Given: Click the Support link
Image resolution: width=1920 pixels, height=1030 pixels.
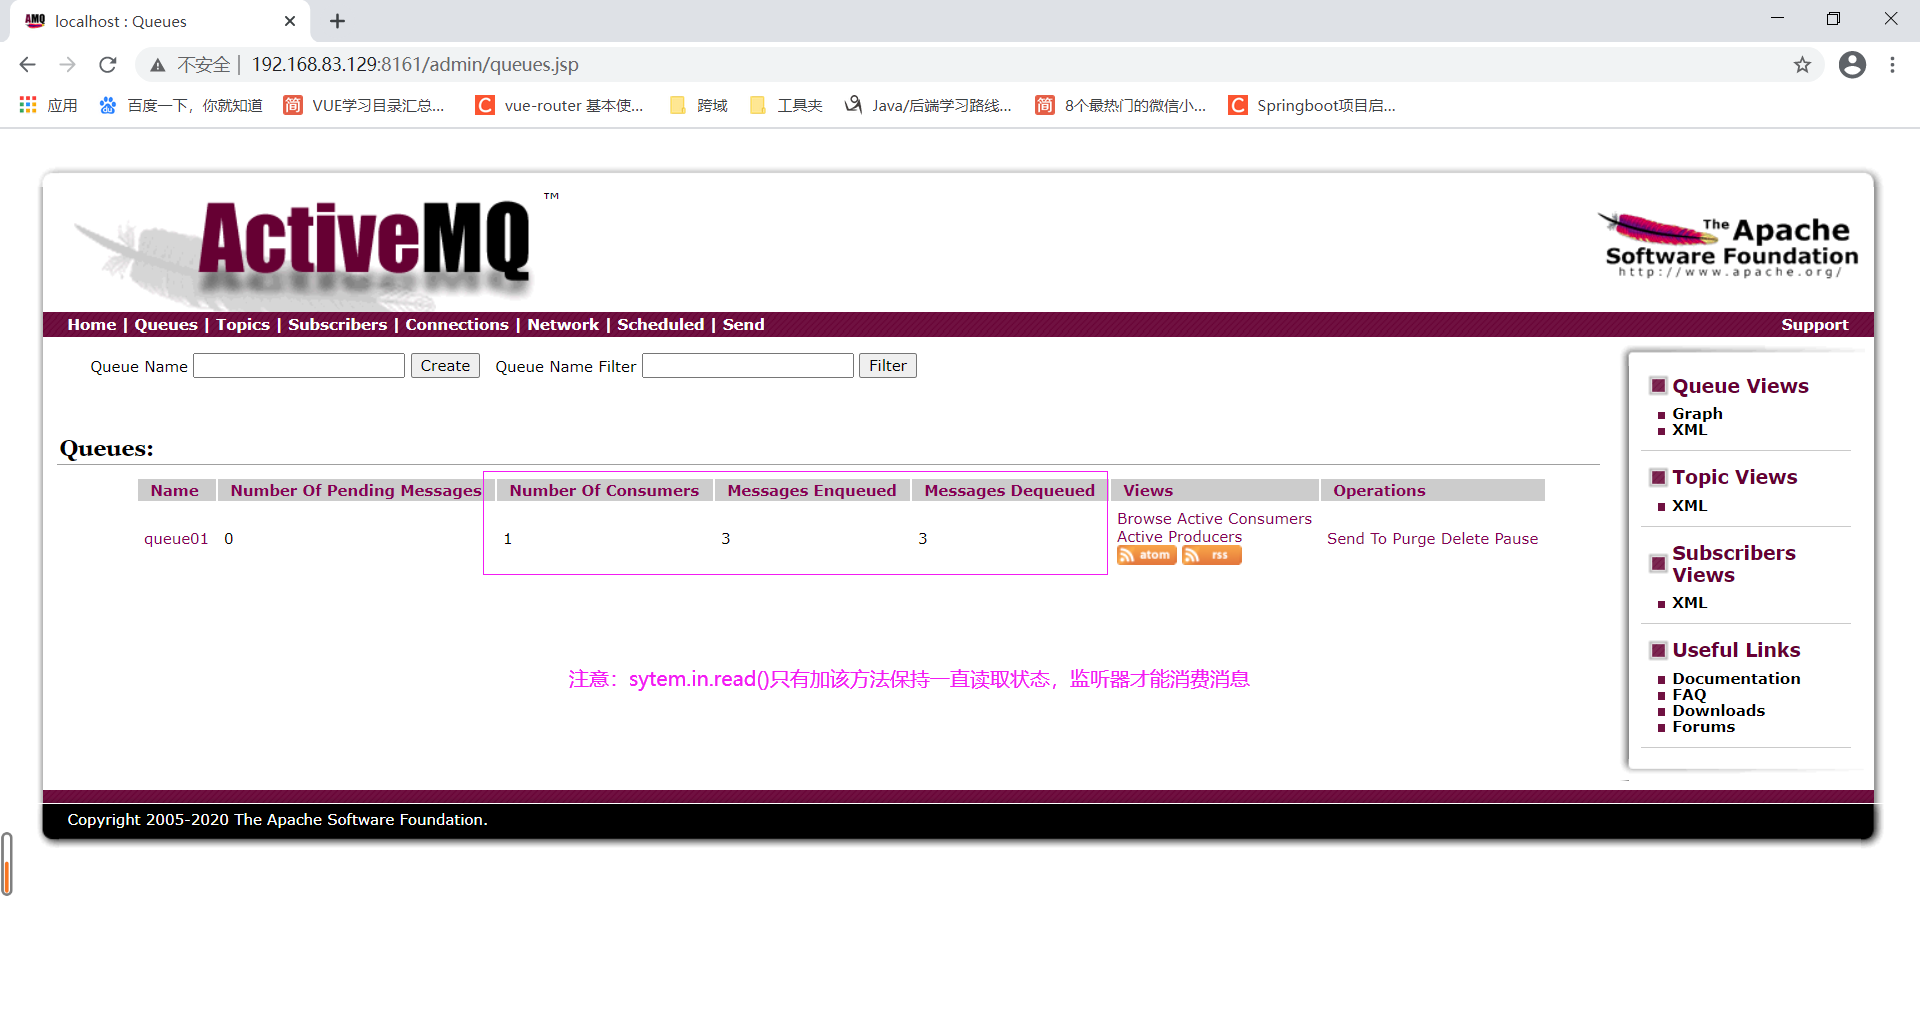Looking at the screenshot, I should [1814, 325].
